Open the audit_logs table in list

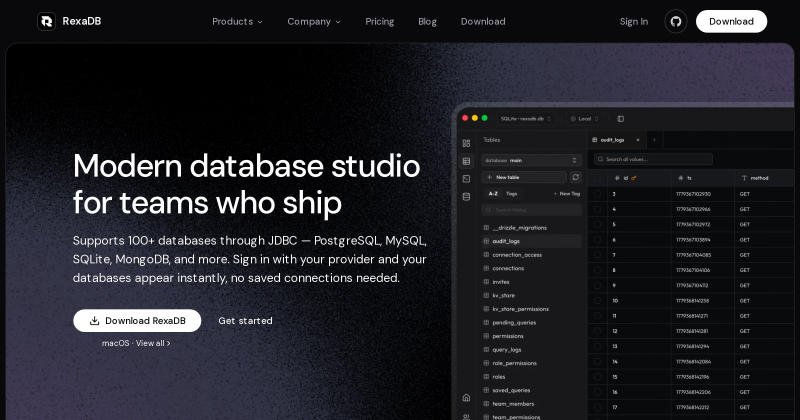coord(532,241)
